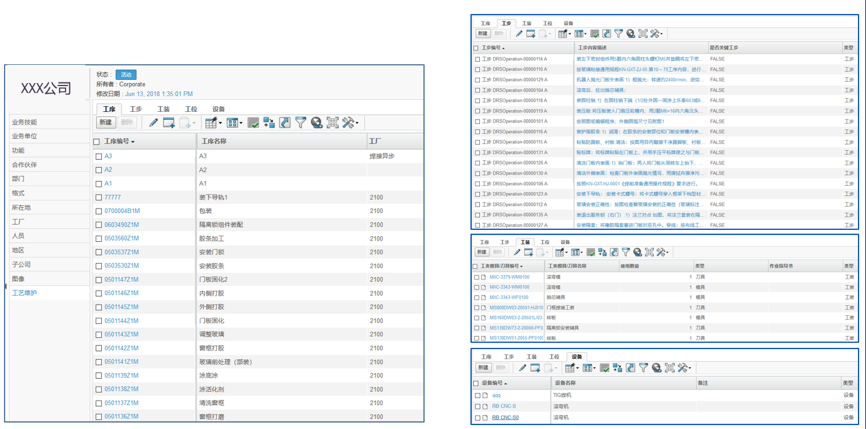Tick the checkbox for device row qqq

coord(477,396)
